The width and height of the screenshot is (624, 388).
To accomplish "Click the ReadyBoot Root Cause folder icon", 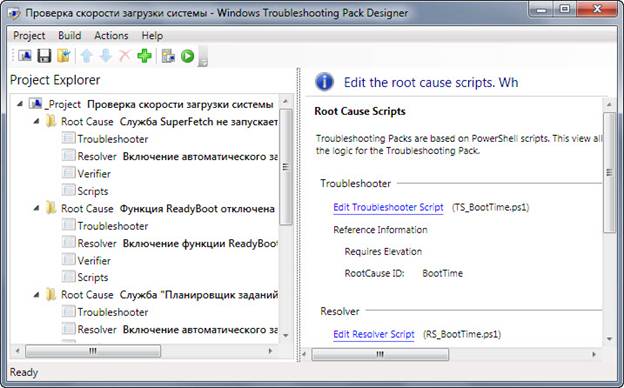I will pyautogui.click(x=51, y=208).
